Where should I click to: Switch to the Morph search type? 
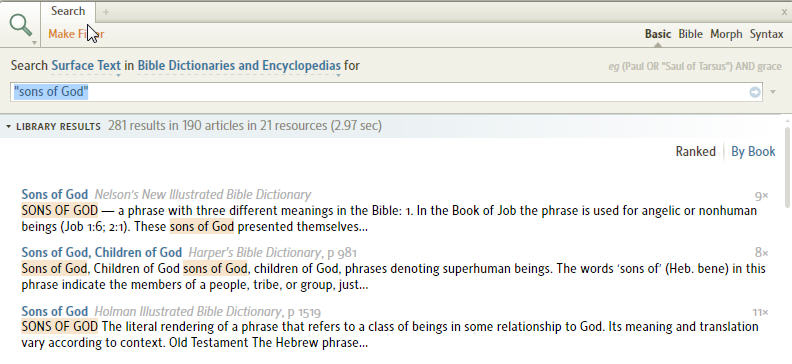click(x=726, y=34)
